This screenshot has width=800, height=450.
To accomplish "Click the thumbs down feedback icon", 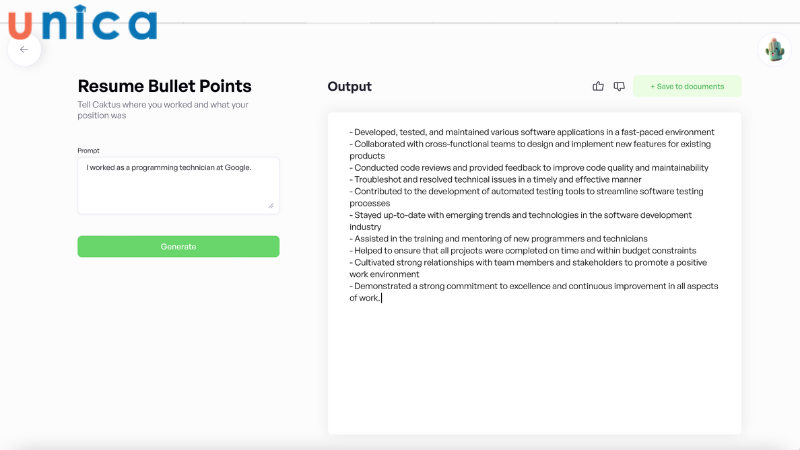I will [619, 86].
